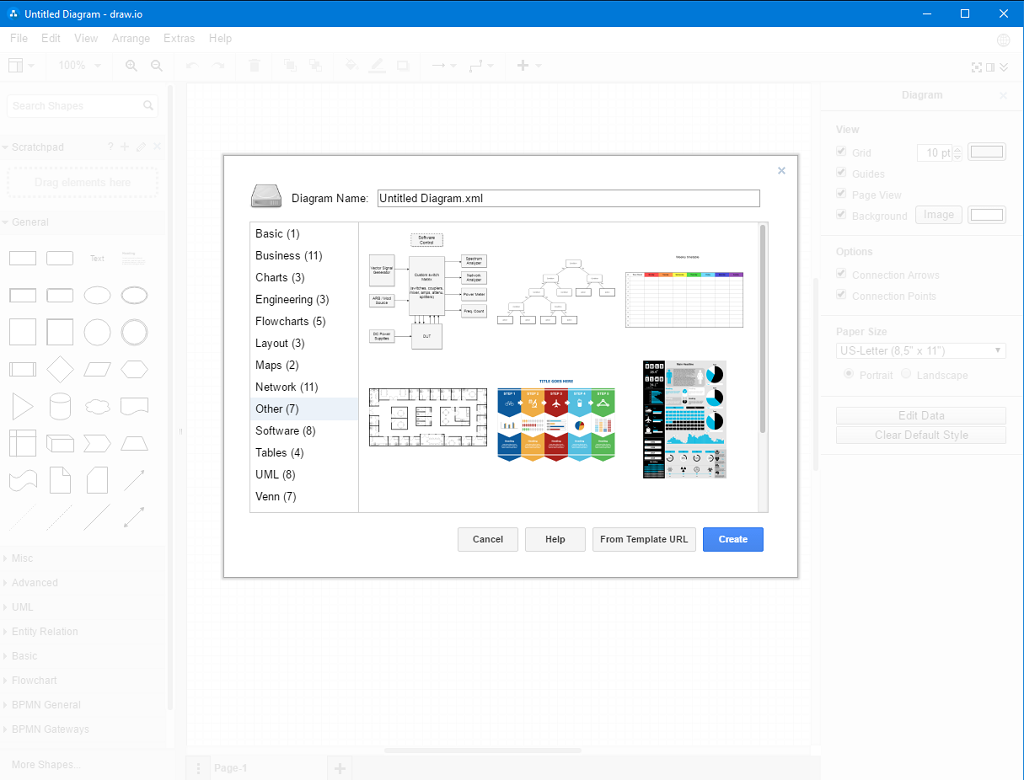
Task: Click the To Front icon in toolbar
Action: tap(290, 65)
